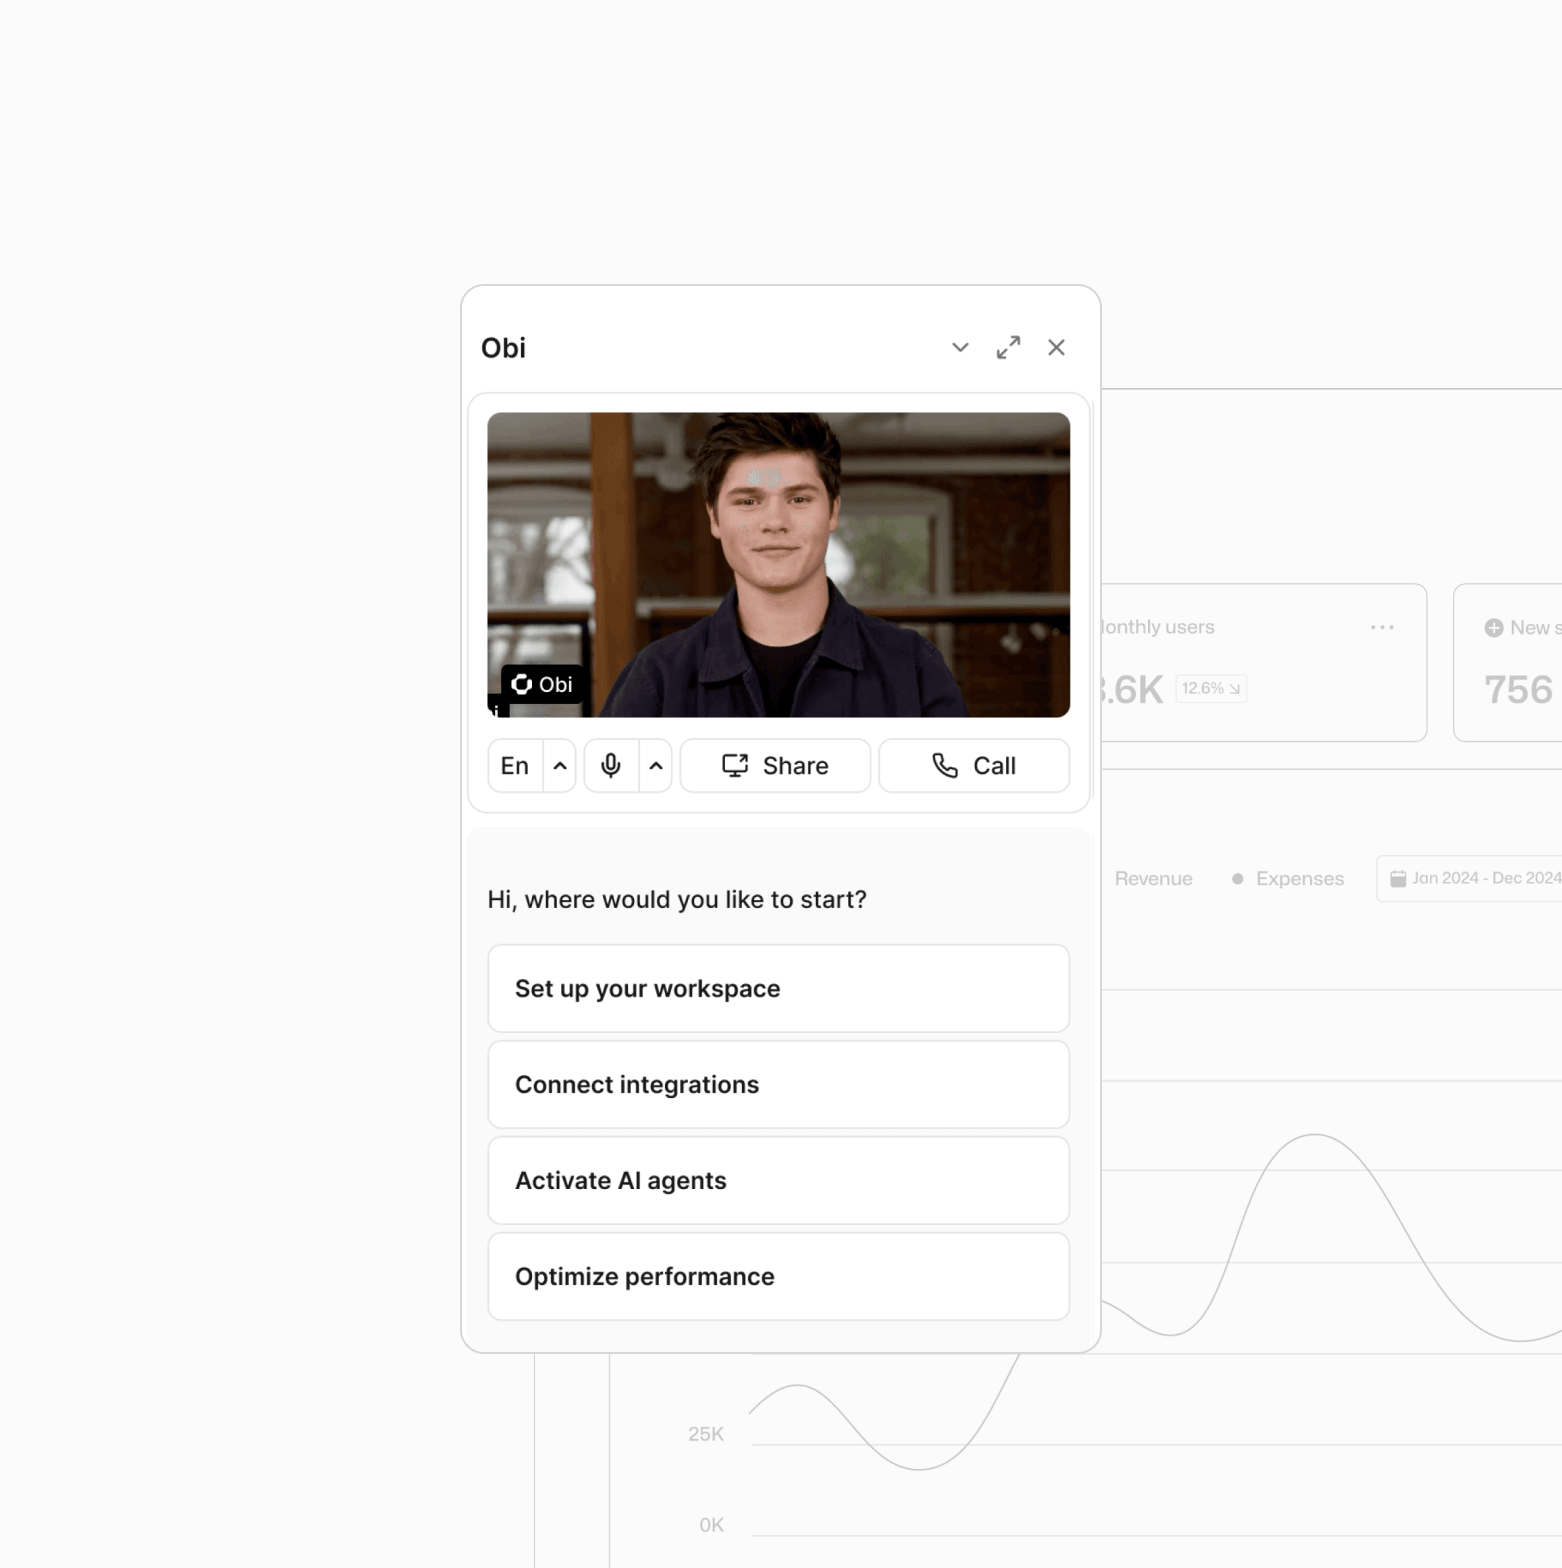Open the En language selector

[515, 766]
